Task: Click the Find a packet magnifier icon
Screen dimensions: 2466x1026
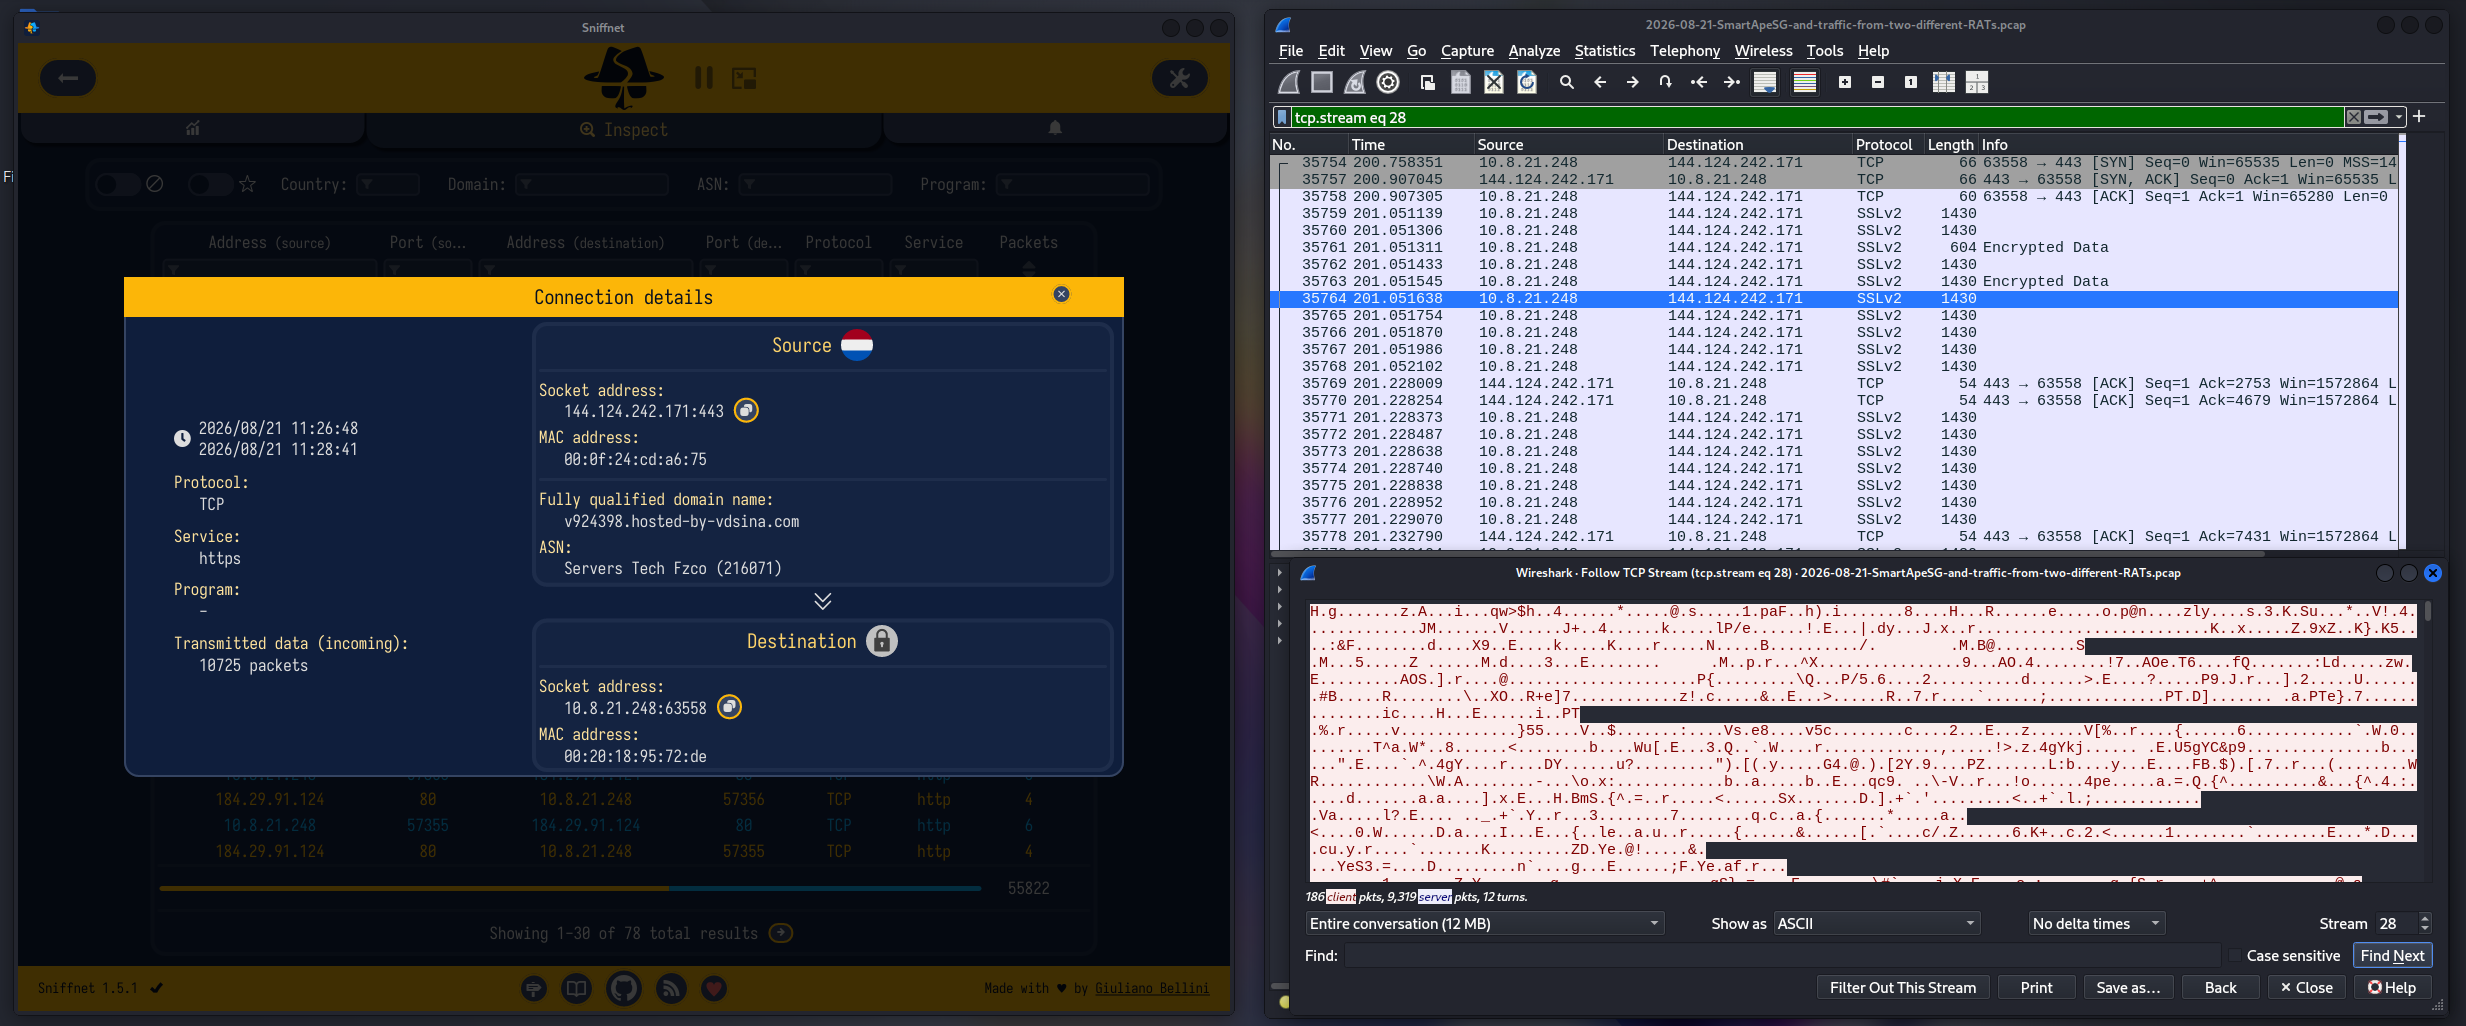Action: pyautogui.click(x=1567, y=83)
